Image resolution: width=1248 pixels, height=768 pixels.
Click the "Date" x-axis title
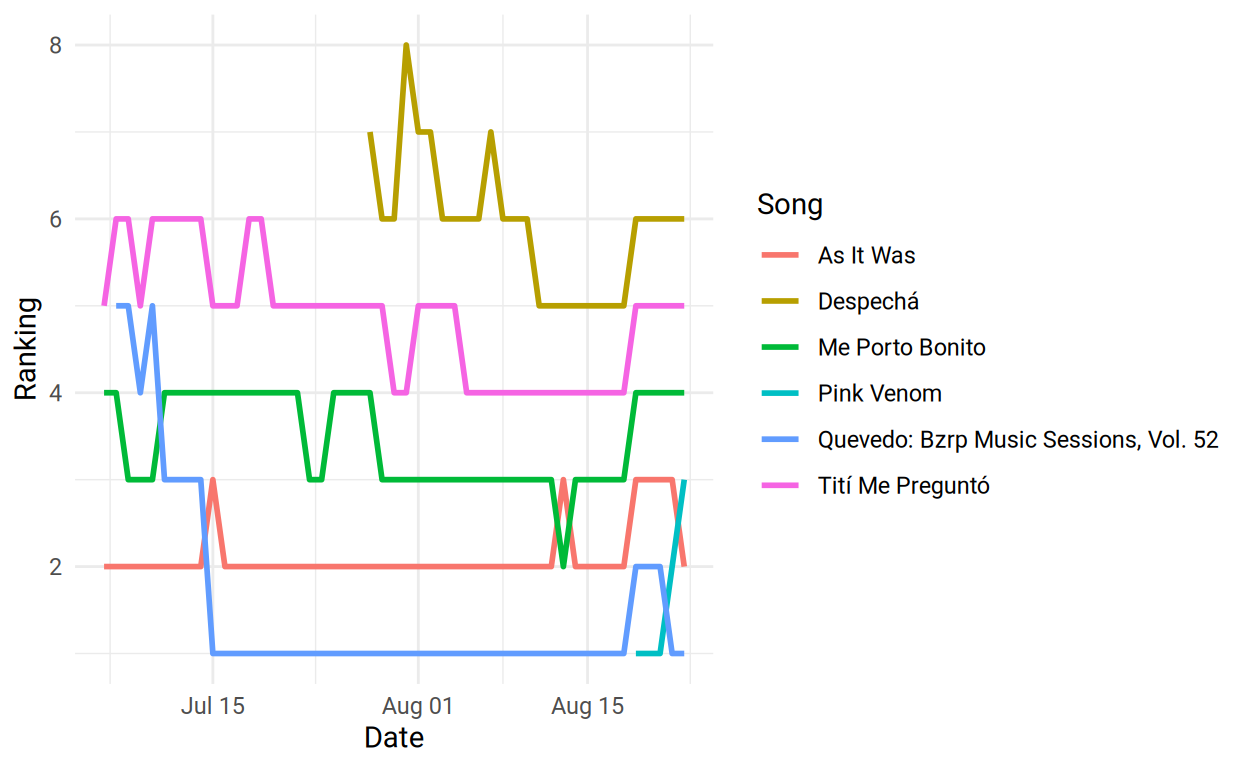[x=394, y=738]
